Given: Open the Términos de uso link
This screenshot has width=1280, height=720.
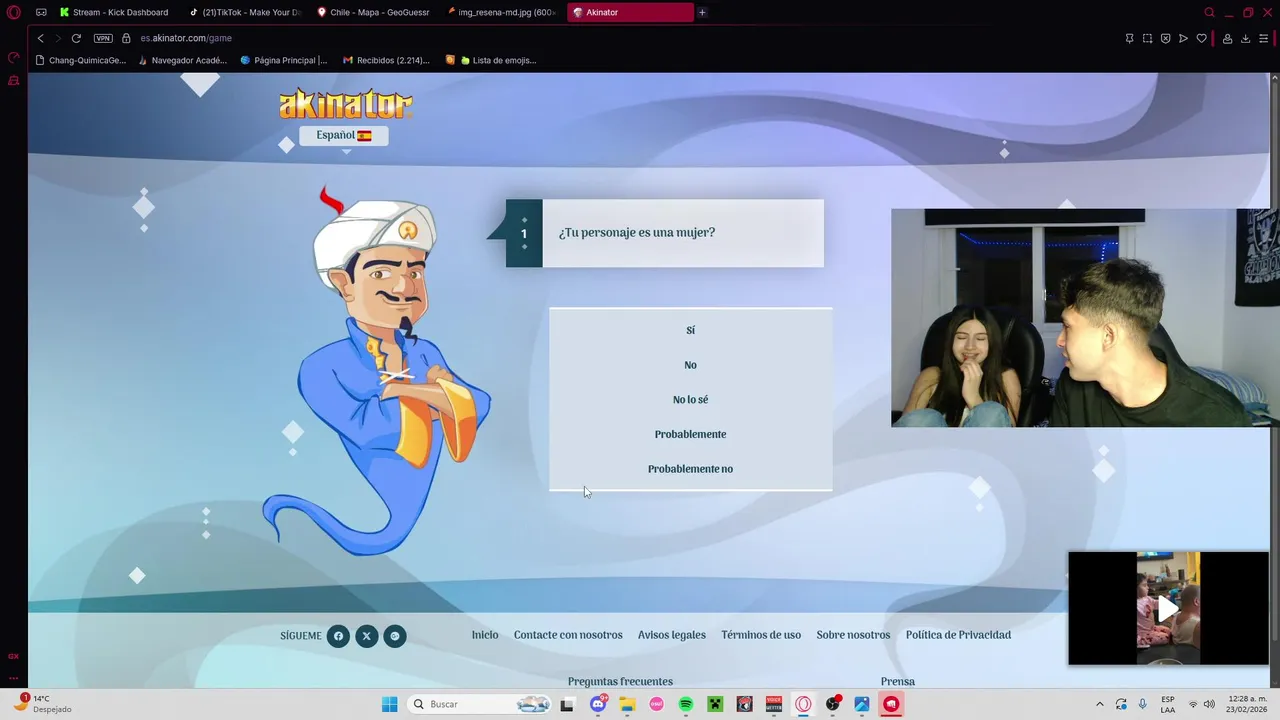Looking at the screenshot, I should pyautogui.click(x=761, y=635).
